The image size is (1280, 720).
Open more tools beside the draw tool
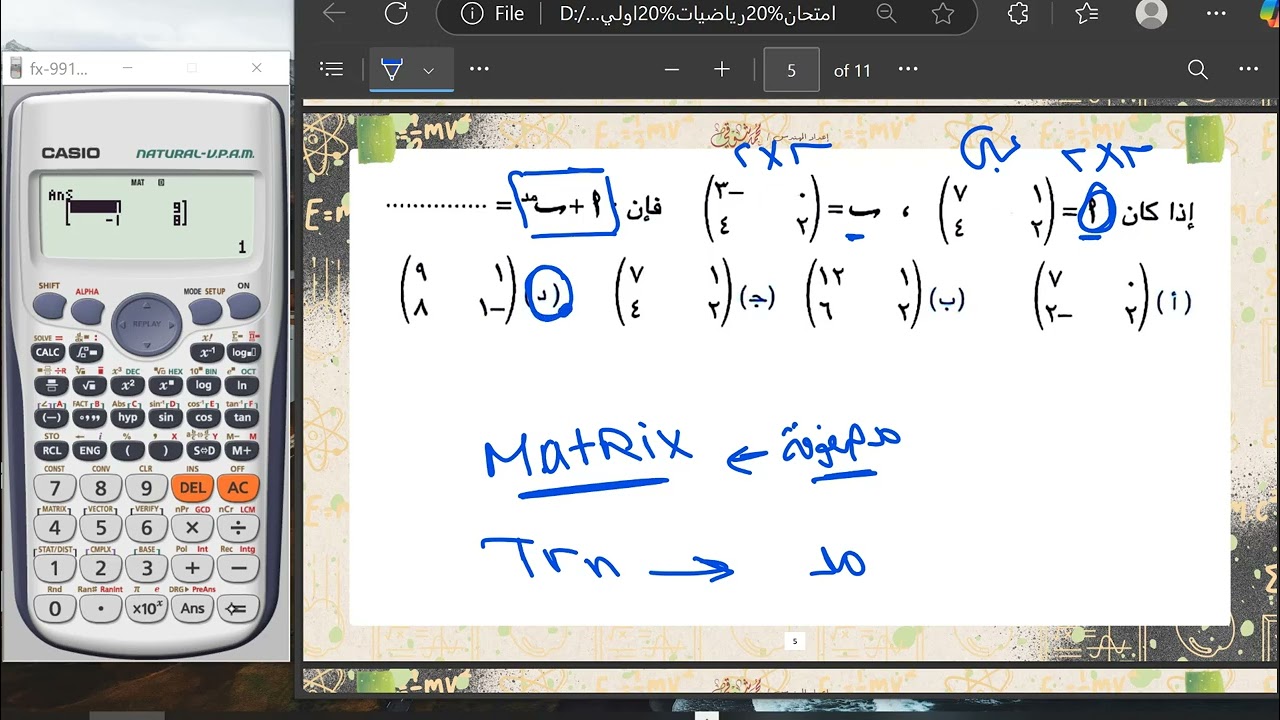479,69
